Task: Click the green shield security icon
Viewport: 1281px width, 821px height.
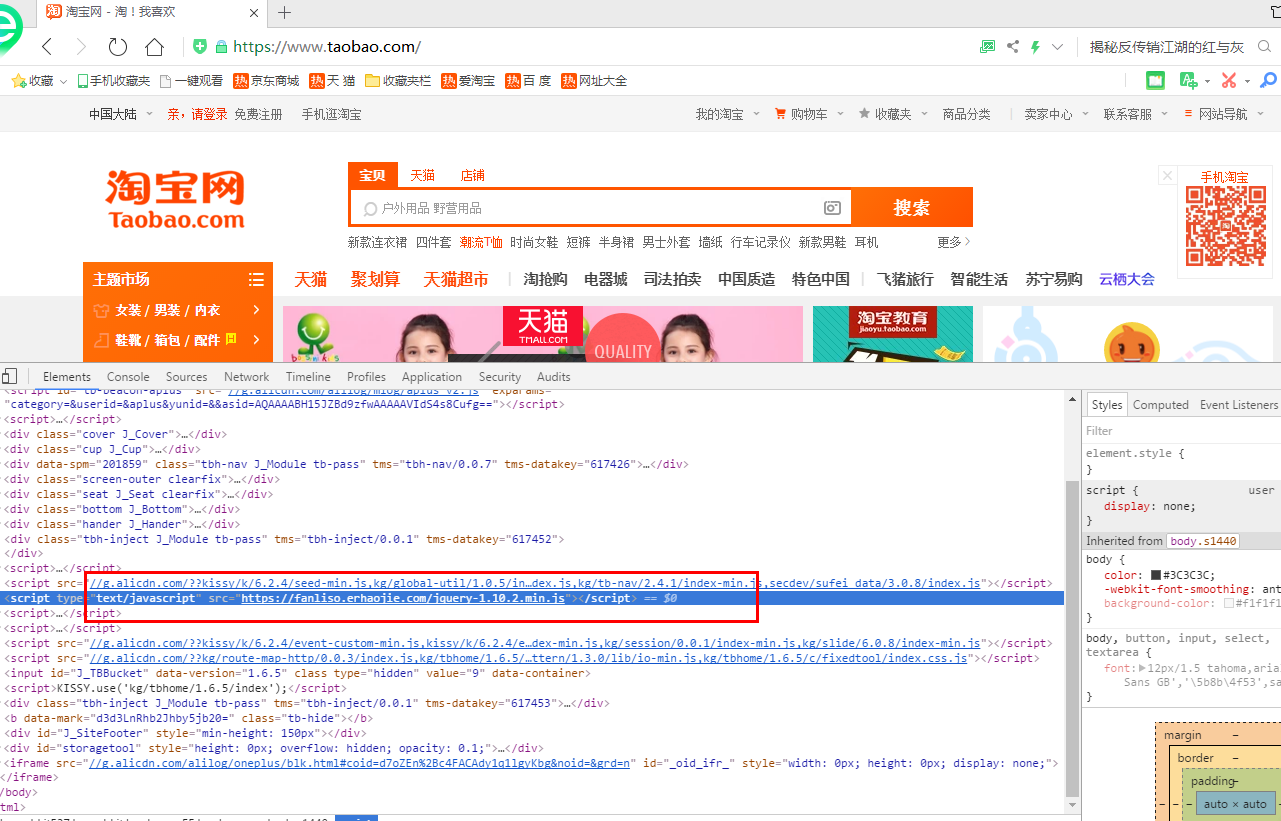Action: pos(200,46)
